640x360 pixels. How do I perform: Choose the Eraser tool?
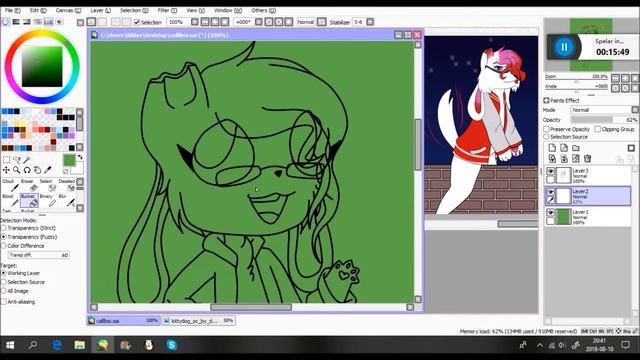pyautogui.click(x=29, y=185)
